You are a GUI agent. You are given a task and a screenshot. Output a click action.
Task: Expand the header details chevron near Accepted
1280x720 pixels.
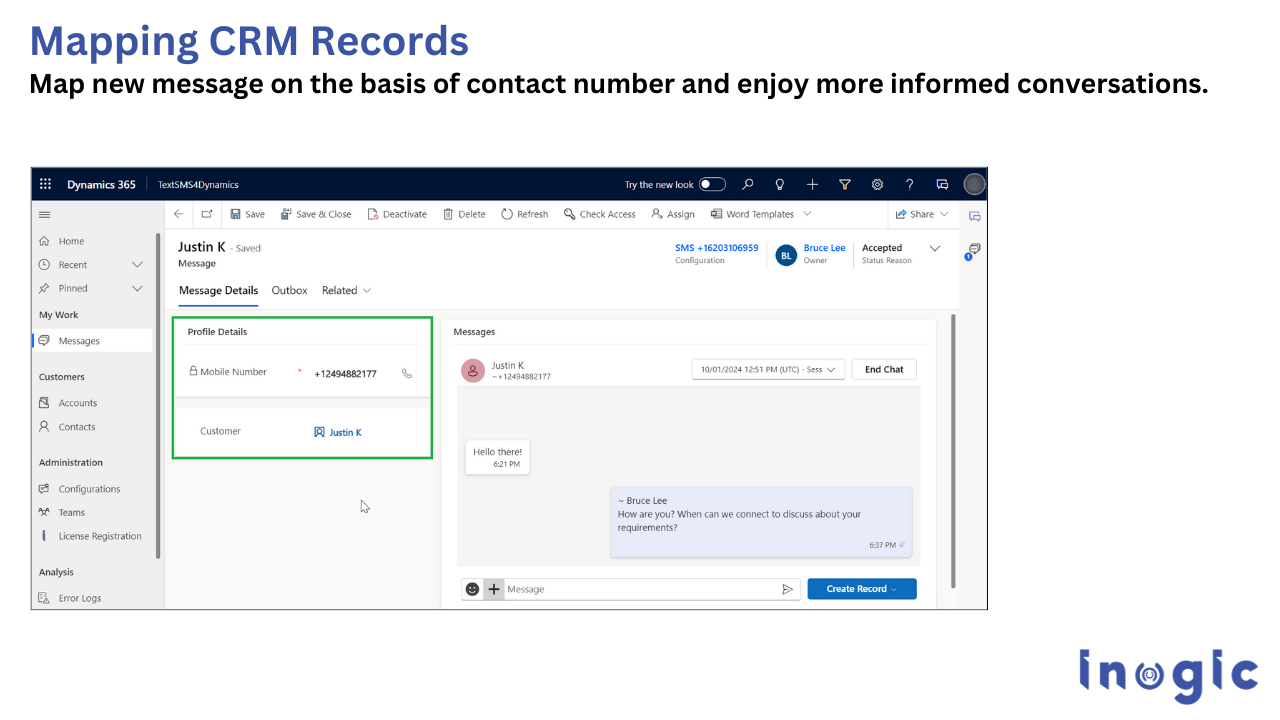[935, 248]
